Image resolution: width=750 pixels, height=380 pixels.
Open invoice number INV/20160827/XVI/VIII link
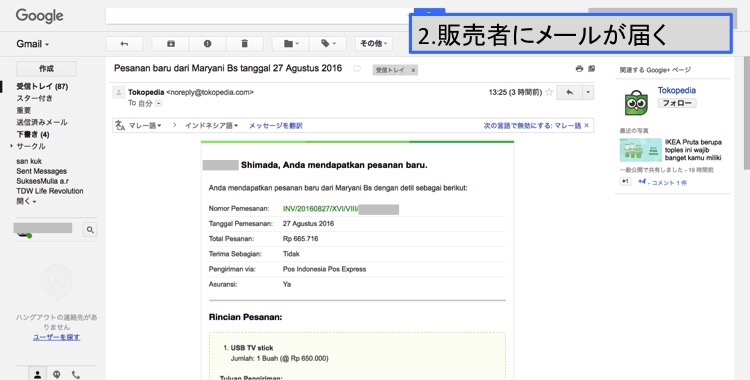(320, 209)
